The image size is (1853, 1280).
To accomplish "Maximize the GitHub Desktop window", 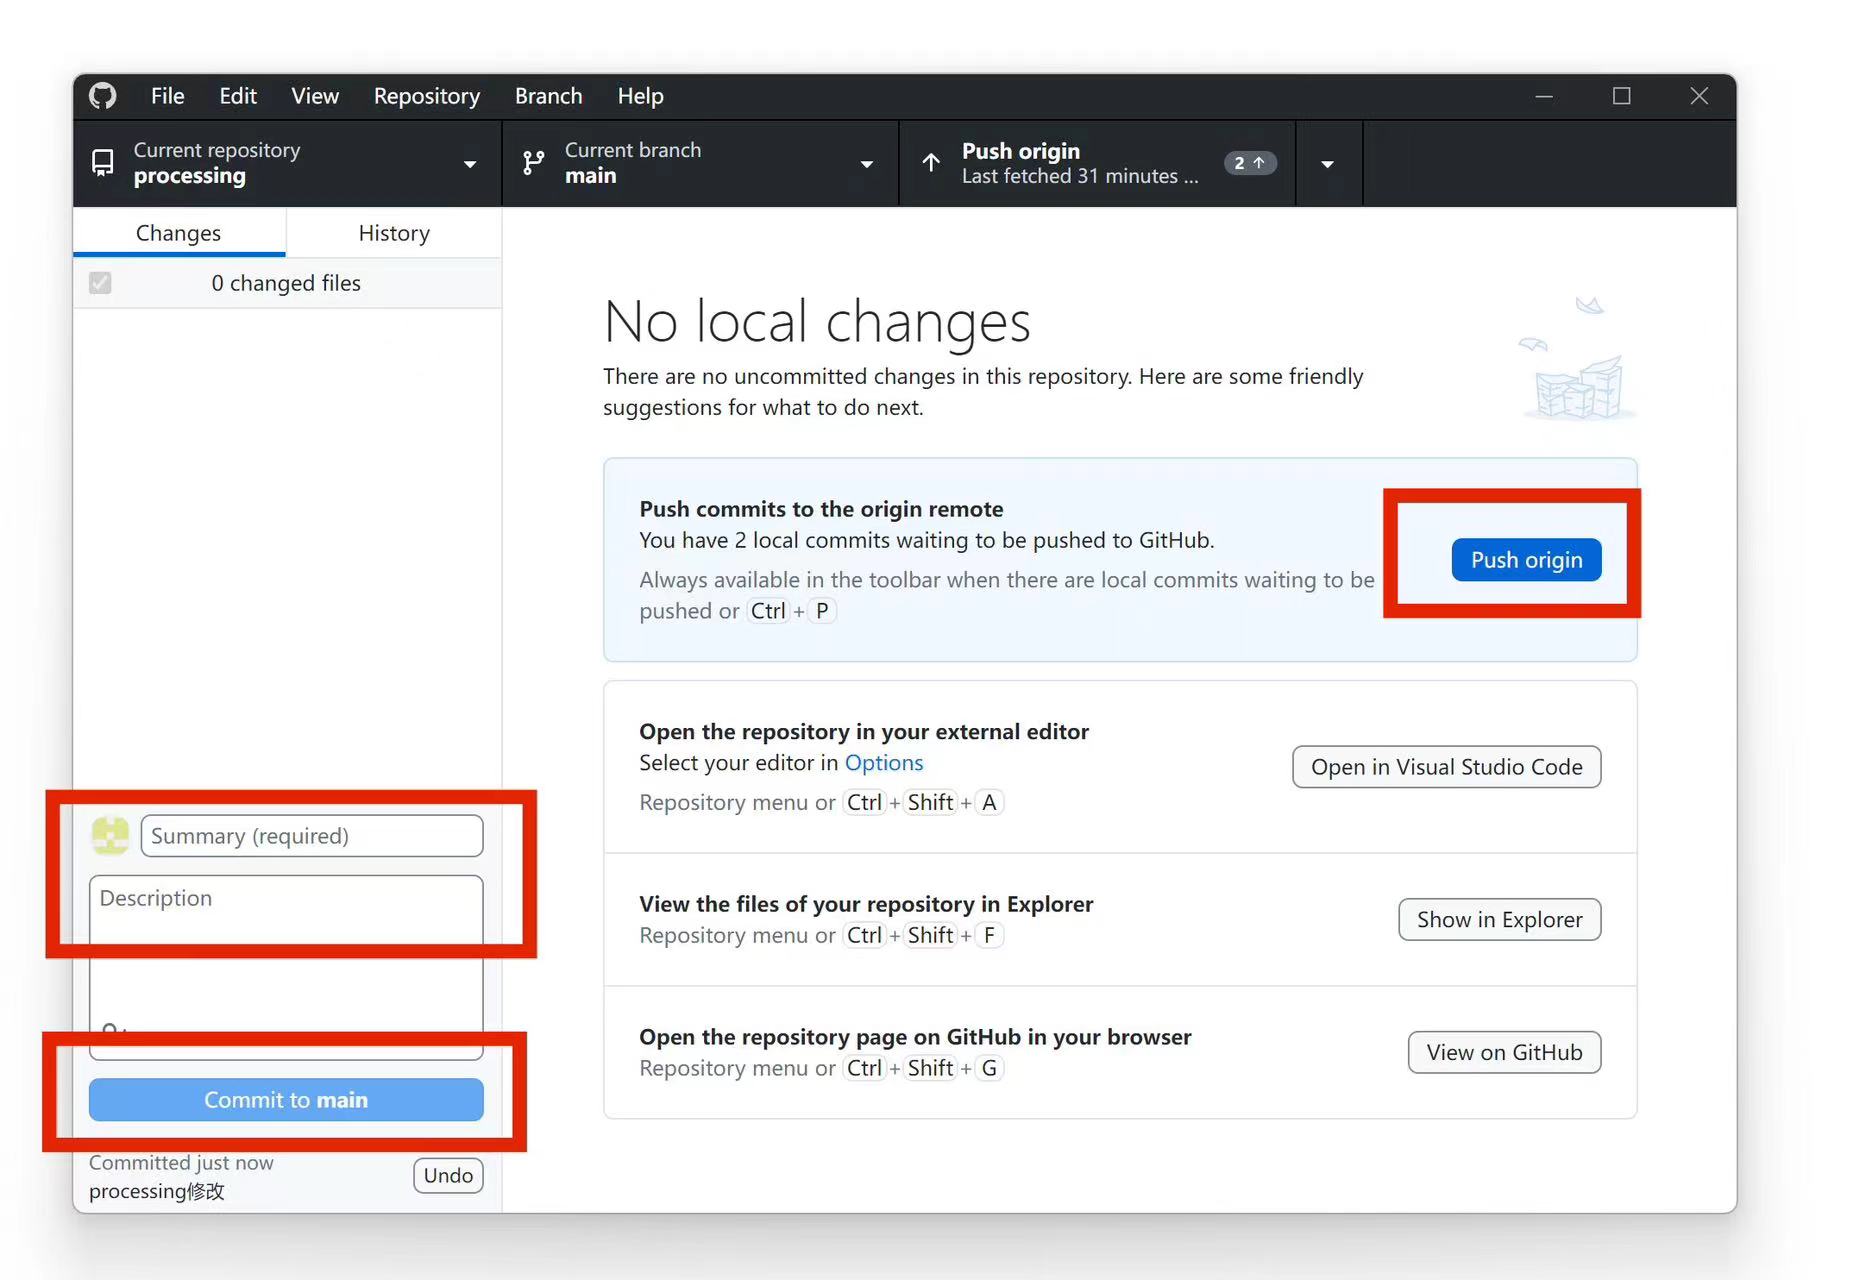I will pyautogui.click(x=1621, y=96).
